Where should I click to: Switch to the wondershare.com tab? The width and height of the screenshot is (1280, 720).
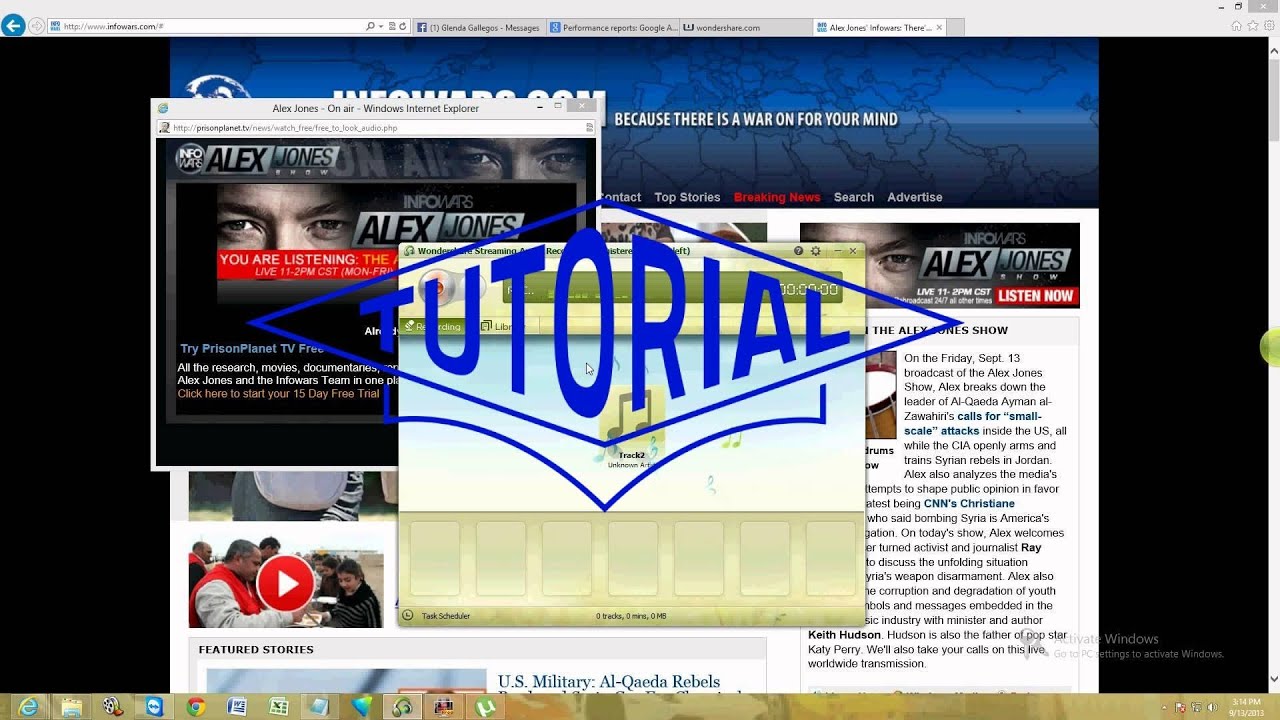[746, 28]
